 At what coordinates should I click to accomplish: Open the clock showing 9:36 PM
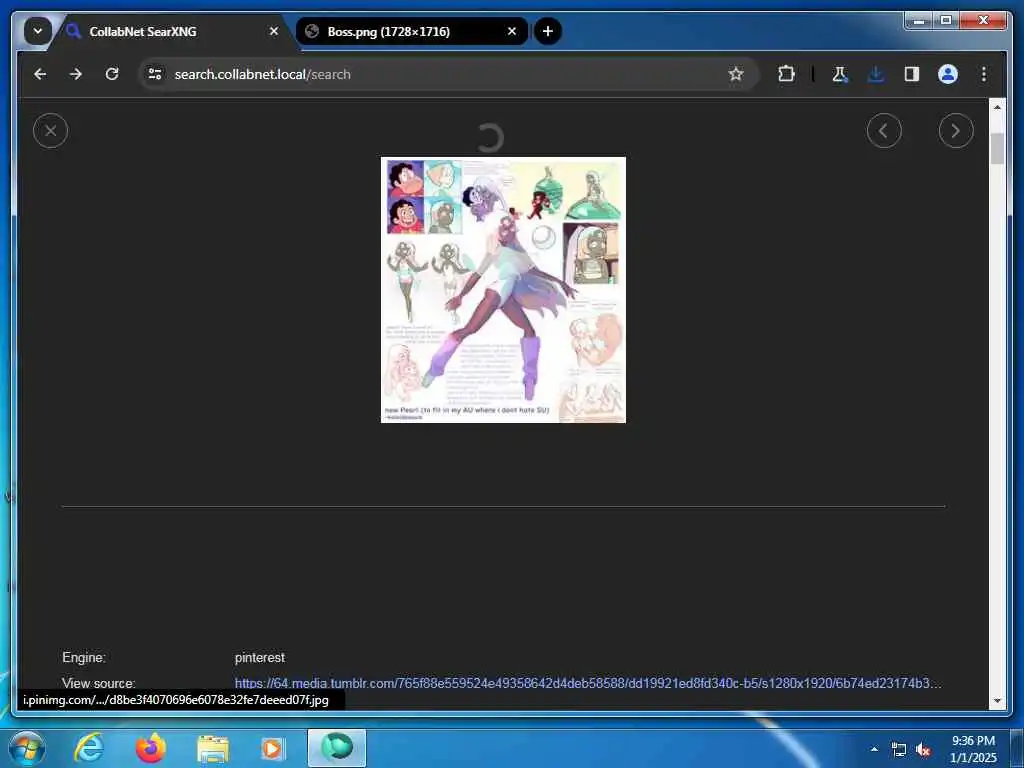[973, 749]
